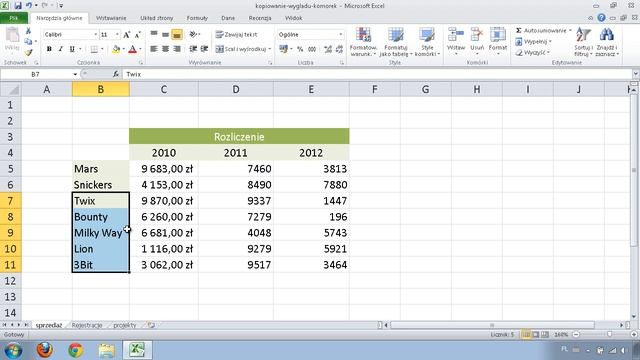The height and width of the screenshot is (360, 640).
Task: Open Formatuj jako tabelę gallery
Action: pyautogui.click(x=396, y=42)
